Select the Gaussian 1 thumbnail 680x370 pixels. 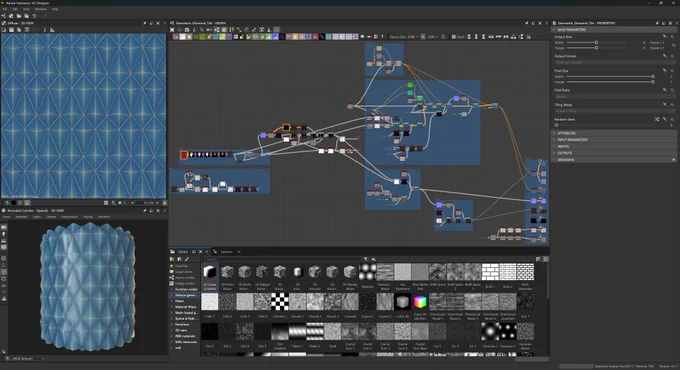point(490,331)
